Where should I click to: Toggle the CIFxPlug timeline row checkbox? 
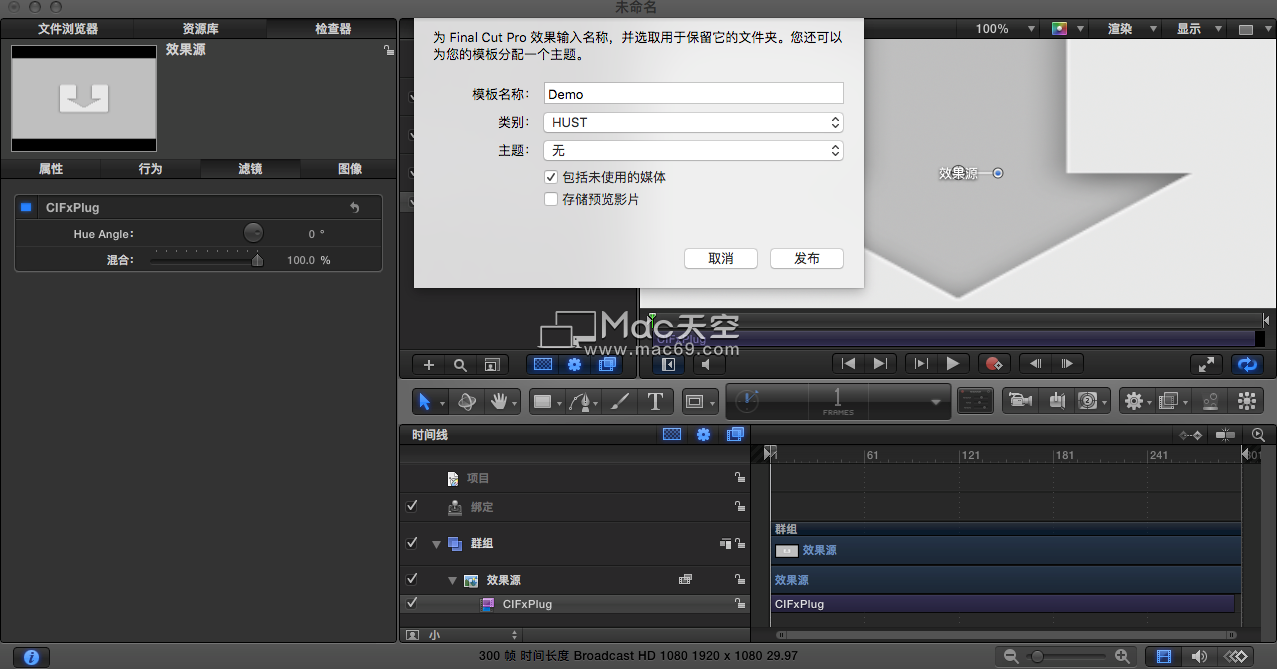[x=411, y=603]
